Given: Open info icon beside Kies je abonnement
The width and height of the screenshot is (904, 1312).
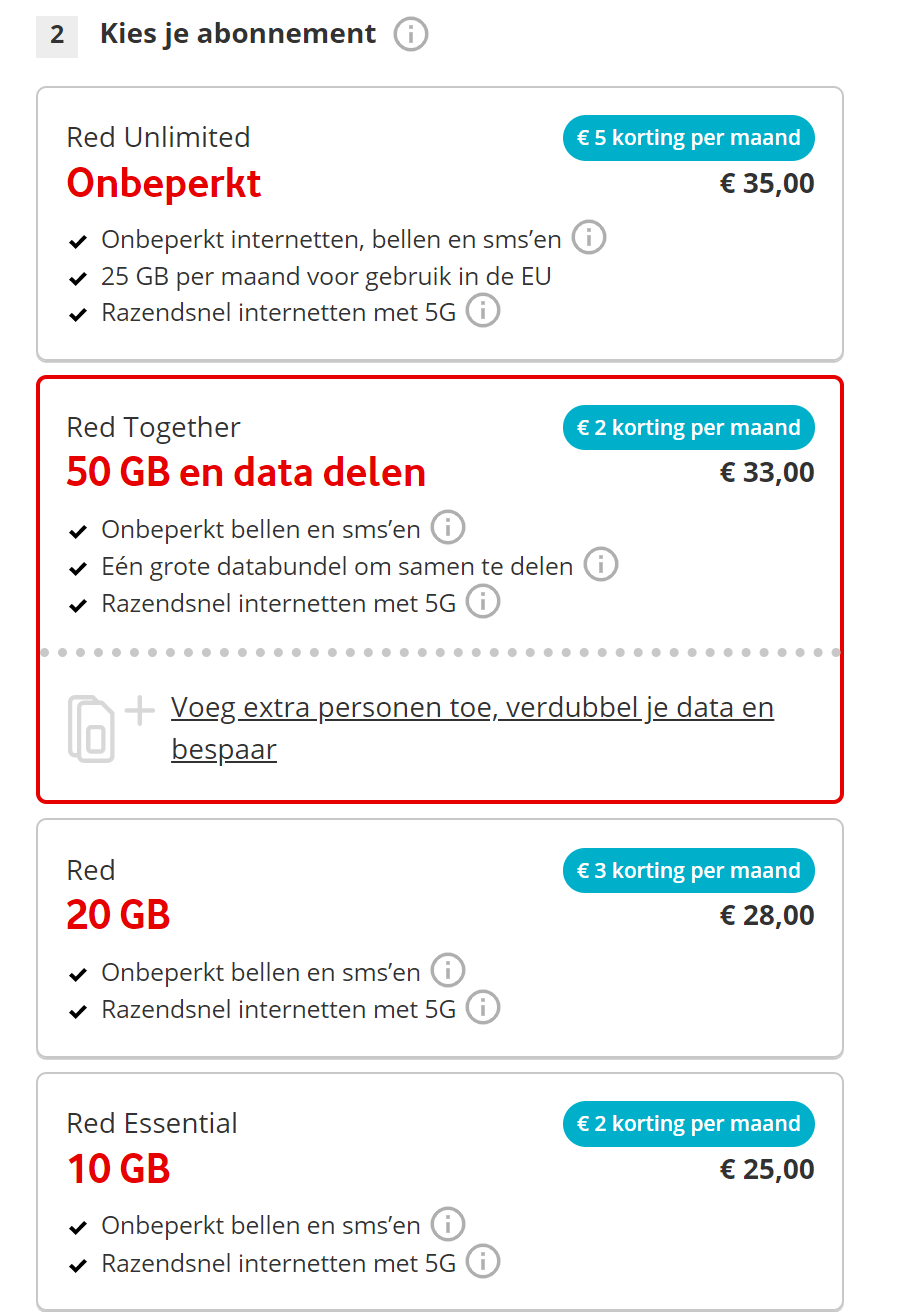Looking at the screenshot, I should (410, 35).
